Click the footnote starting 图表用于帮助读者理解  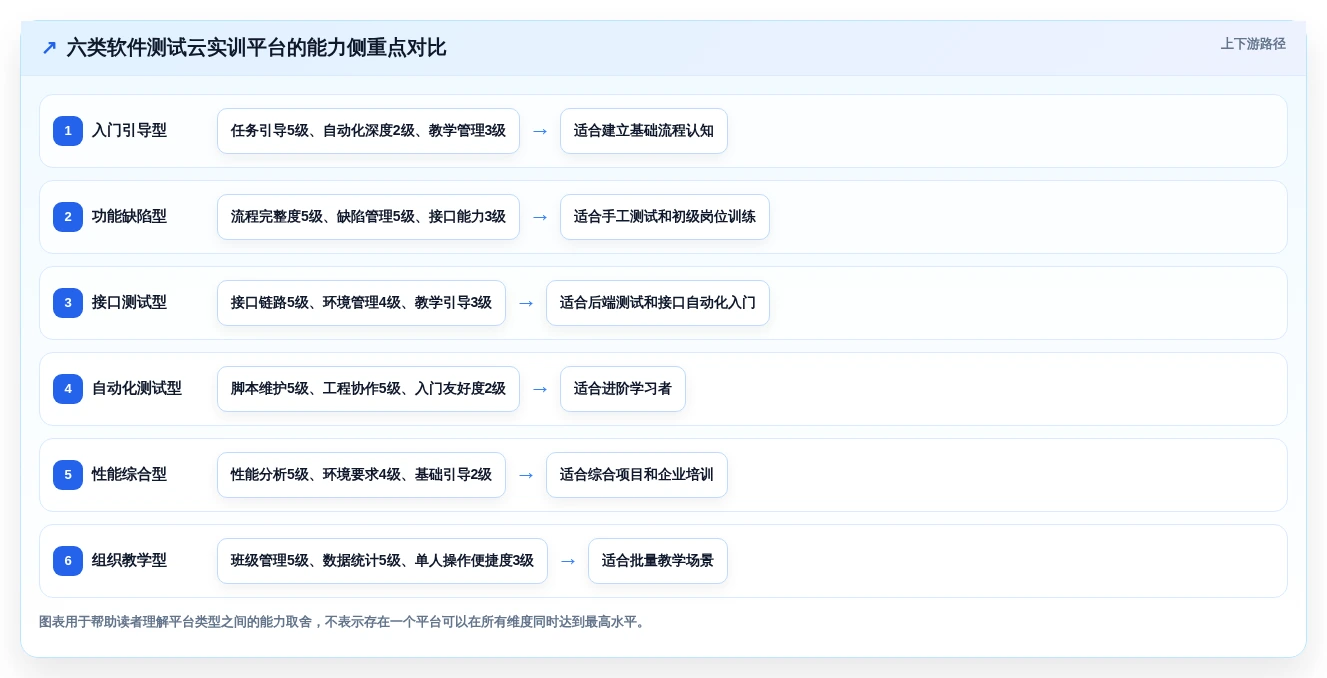344,622
